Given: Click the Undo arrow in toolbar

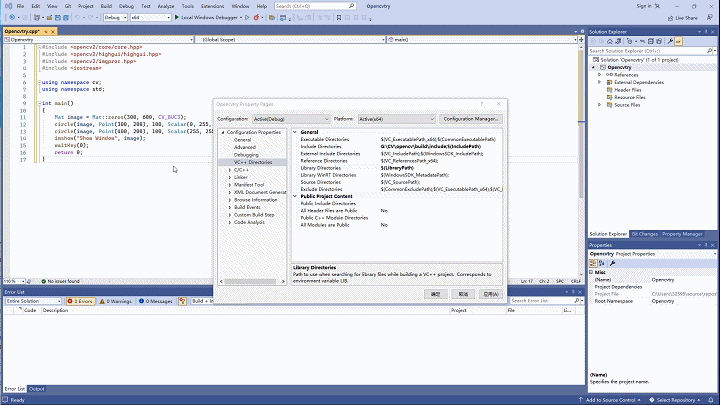Looking at the screenshot, I should 78,17.
